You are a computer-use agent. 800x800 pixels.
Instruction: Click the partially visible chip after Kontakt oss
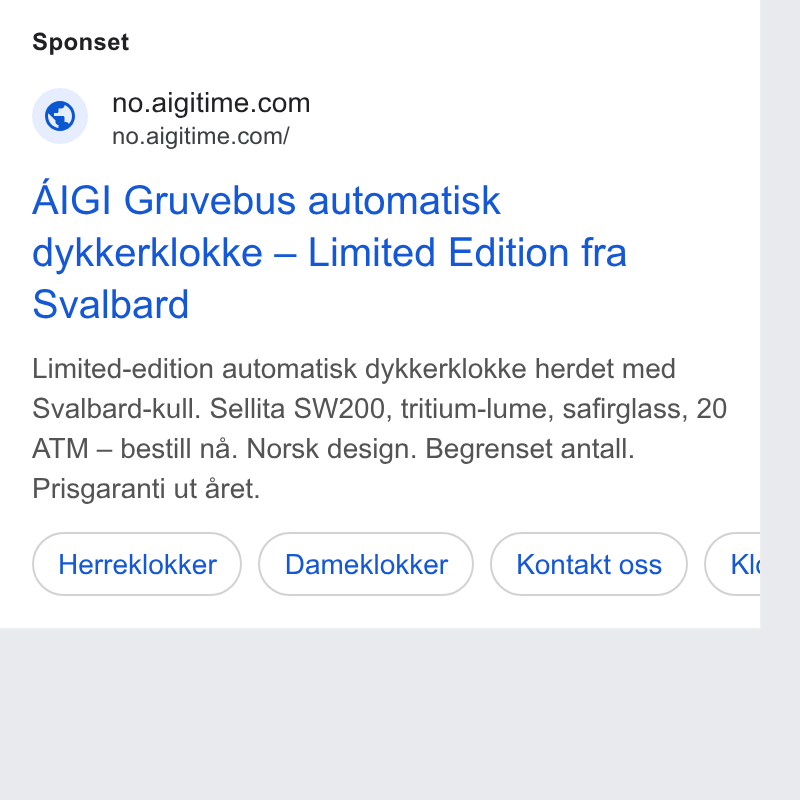pos(733,564)
